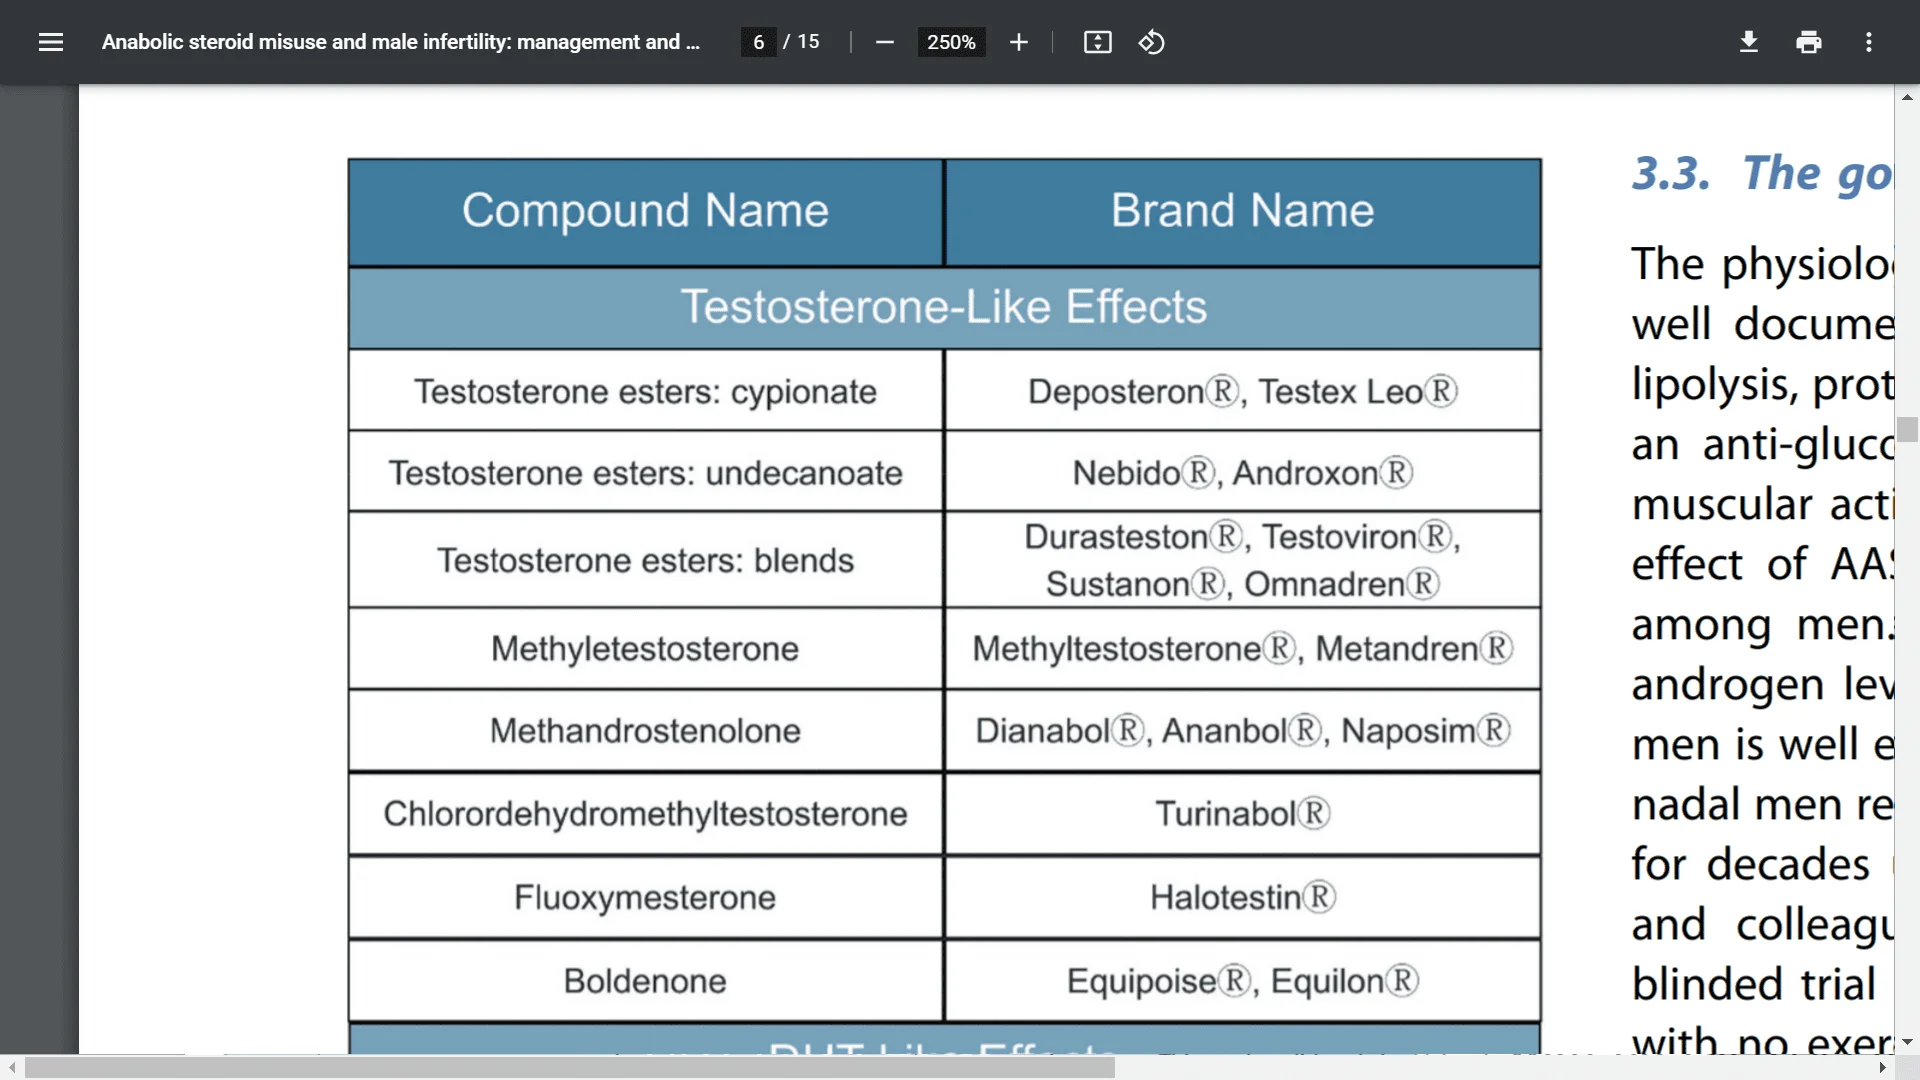Click 'Fluoxymesterone' cell
The width and height of the screenshot is (1920, 1080).
645,898
